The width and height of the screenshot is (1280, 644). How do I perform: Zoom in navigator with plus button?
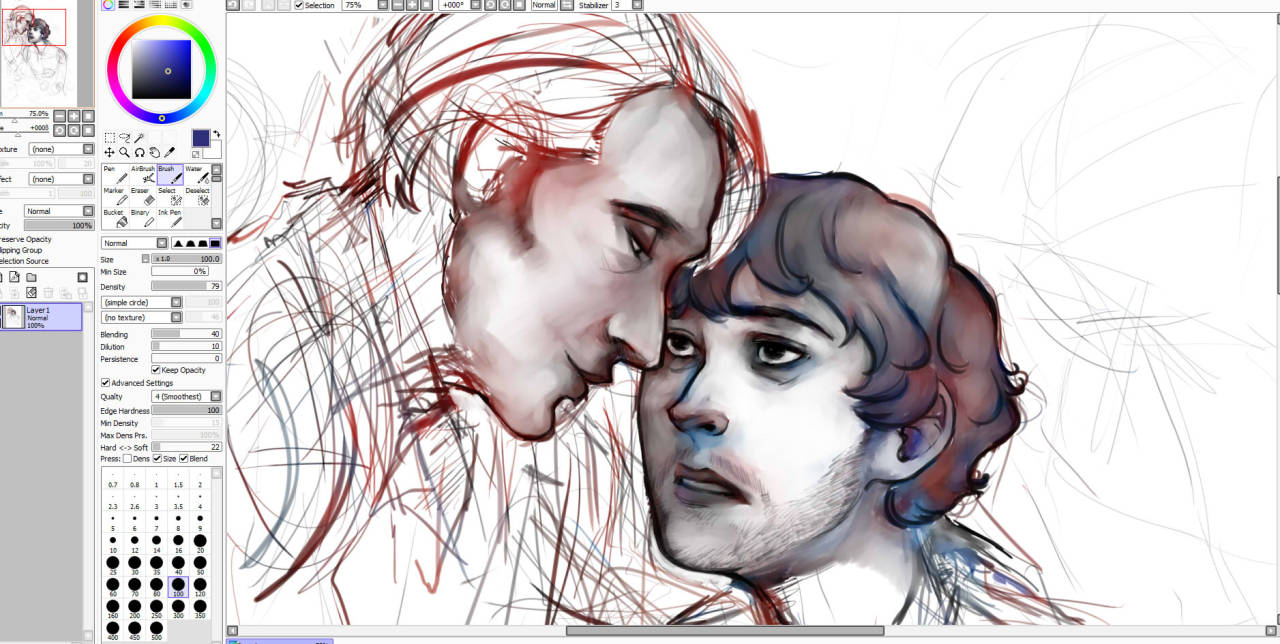click(x=74, y=116)
